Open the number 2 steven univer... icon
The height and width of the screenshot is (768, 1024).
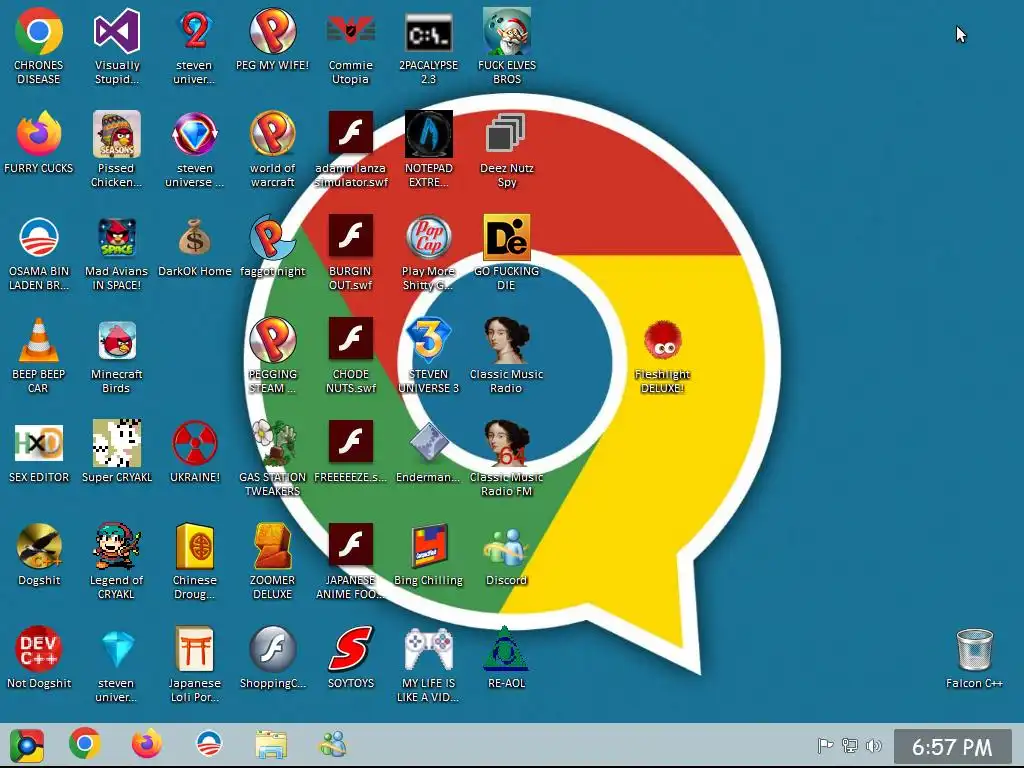coord(195,31)
